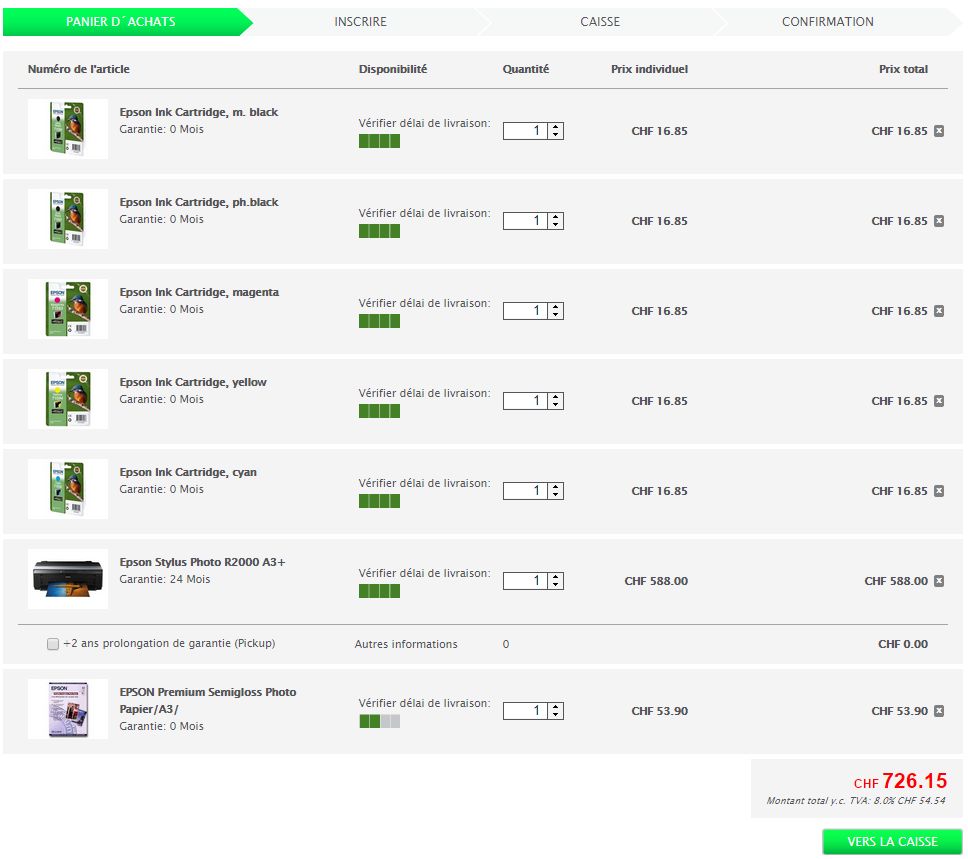Select 'Garantie: 24 Mois' text
Screen dimensions: 968x859
pyautogui.click(x=165, y=579)
